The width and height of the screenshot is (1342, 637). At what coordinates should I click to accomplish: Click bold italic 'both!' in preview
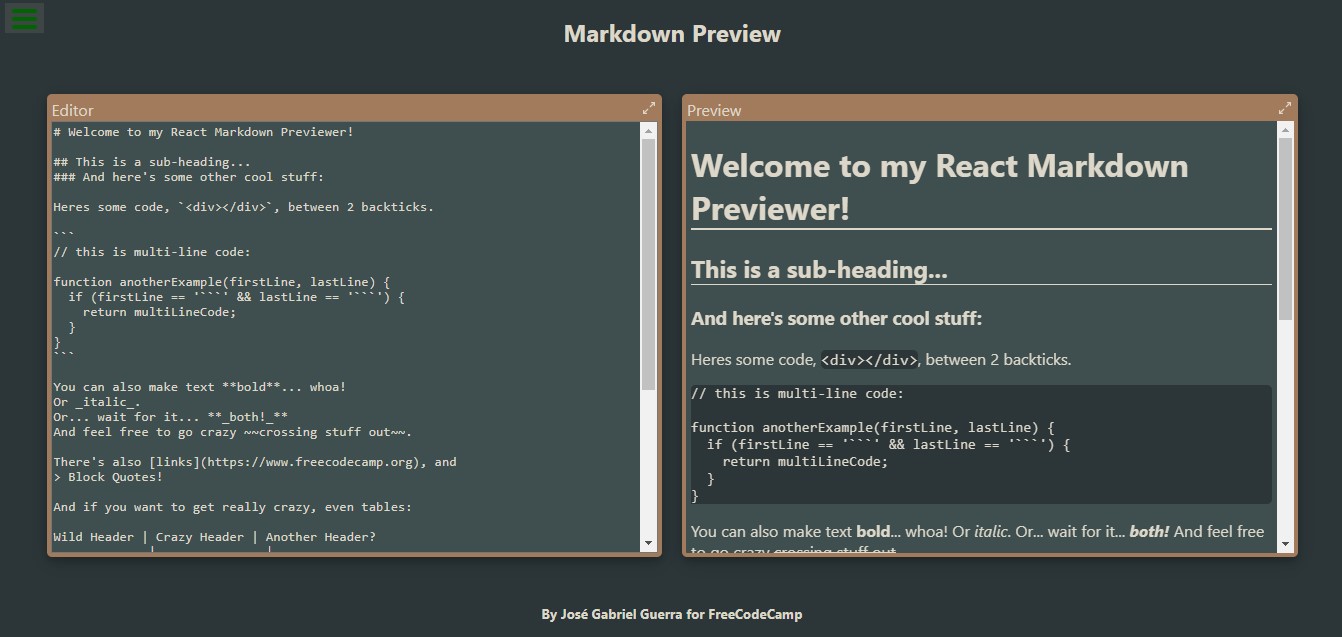click(x=1149, y=532)
